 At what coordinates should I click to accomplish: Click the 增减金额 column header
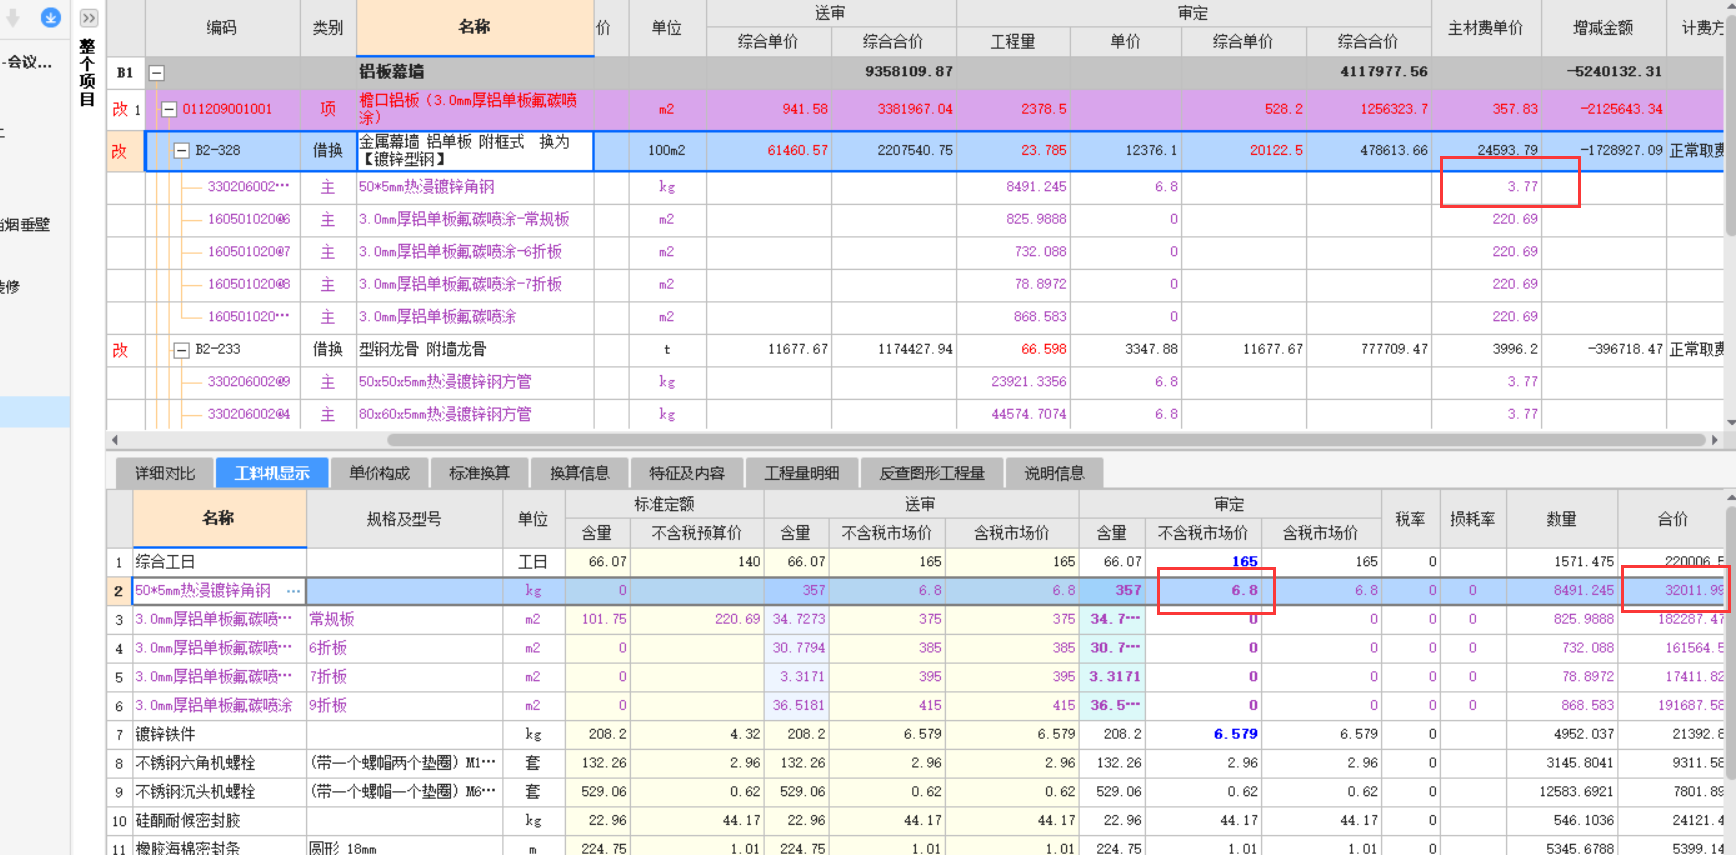pos(1603,28)
